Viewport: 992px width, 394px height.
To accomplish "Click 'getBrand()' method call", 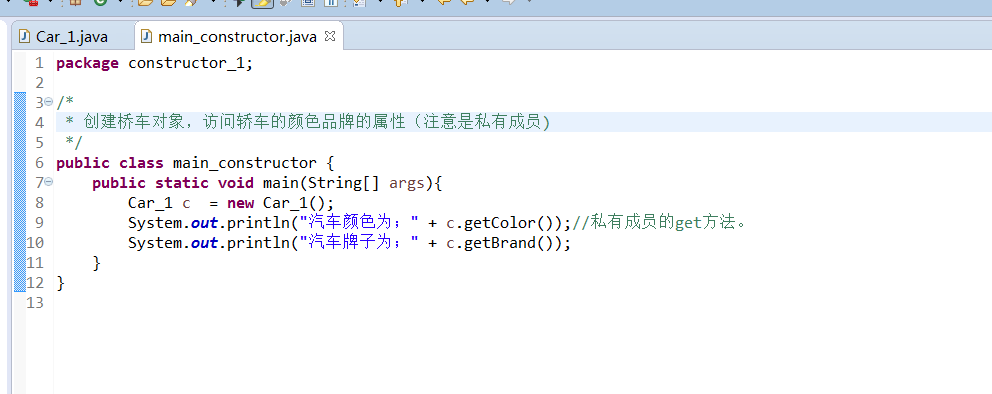I will tap(509, 243).
